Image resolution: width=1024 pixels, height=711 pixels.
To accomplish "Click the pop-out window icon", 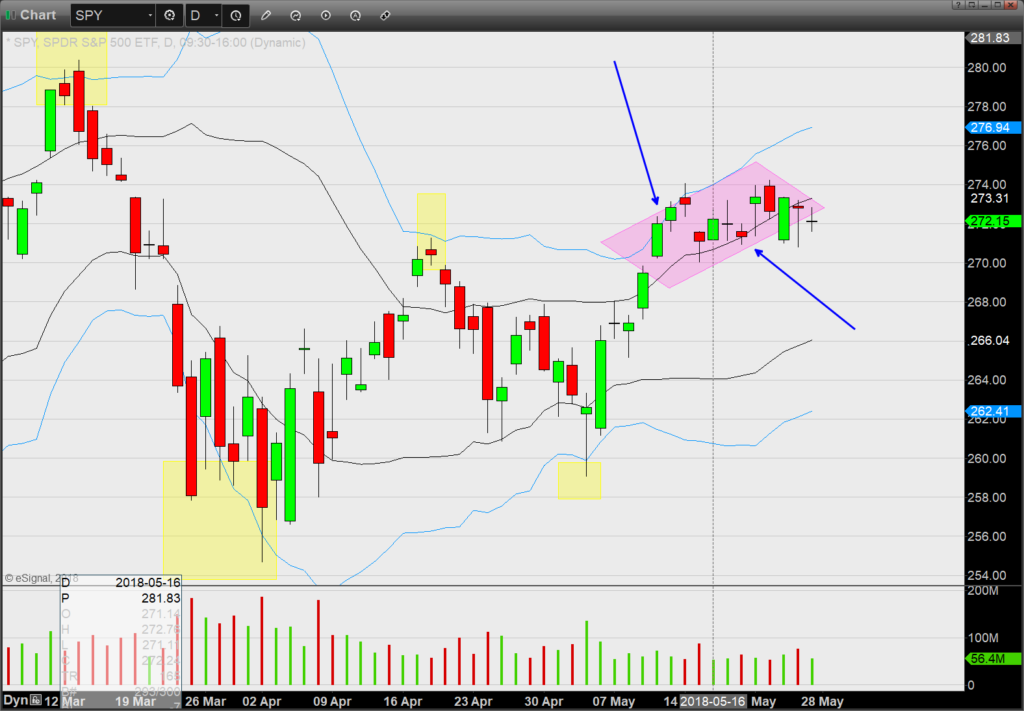I will tap(971, 5).
